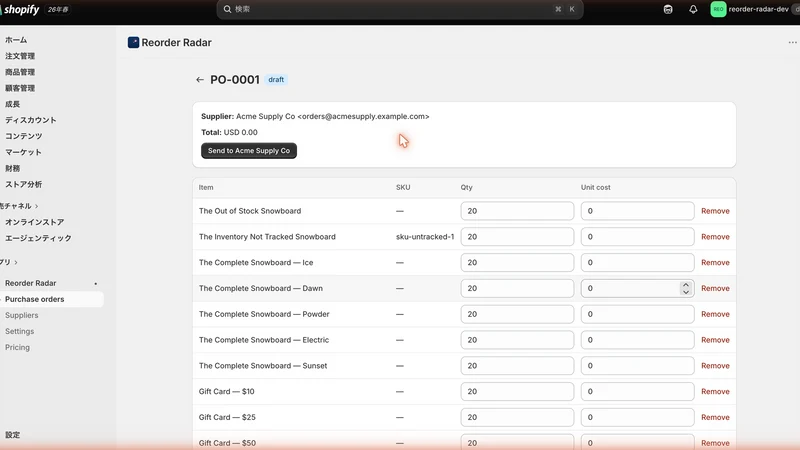800x450 pixels.
Task: Click Send to Acme Supply Co button
Action: click(249, 151)
